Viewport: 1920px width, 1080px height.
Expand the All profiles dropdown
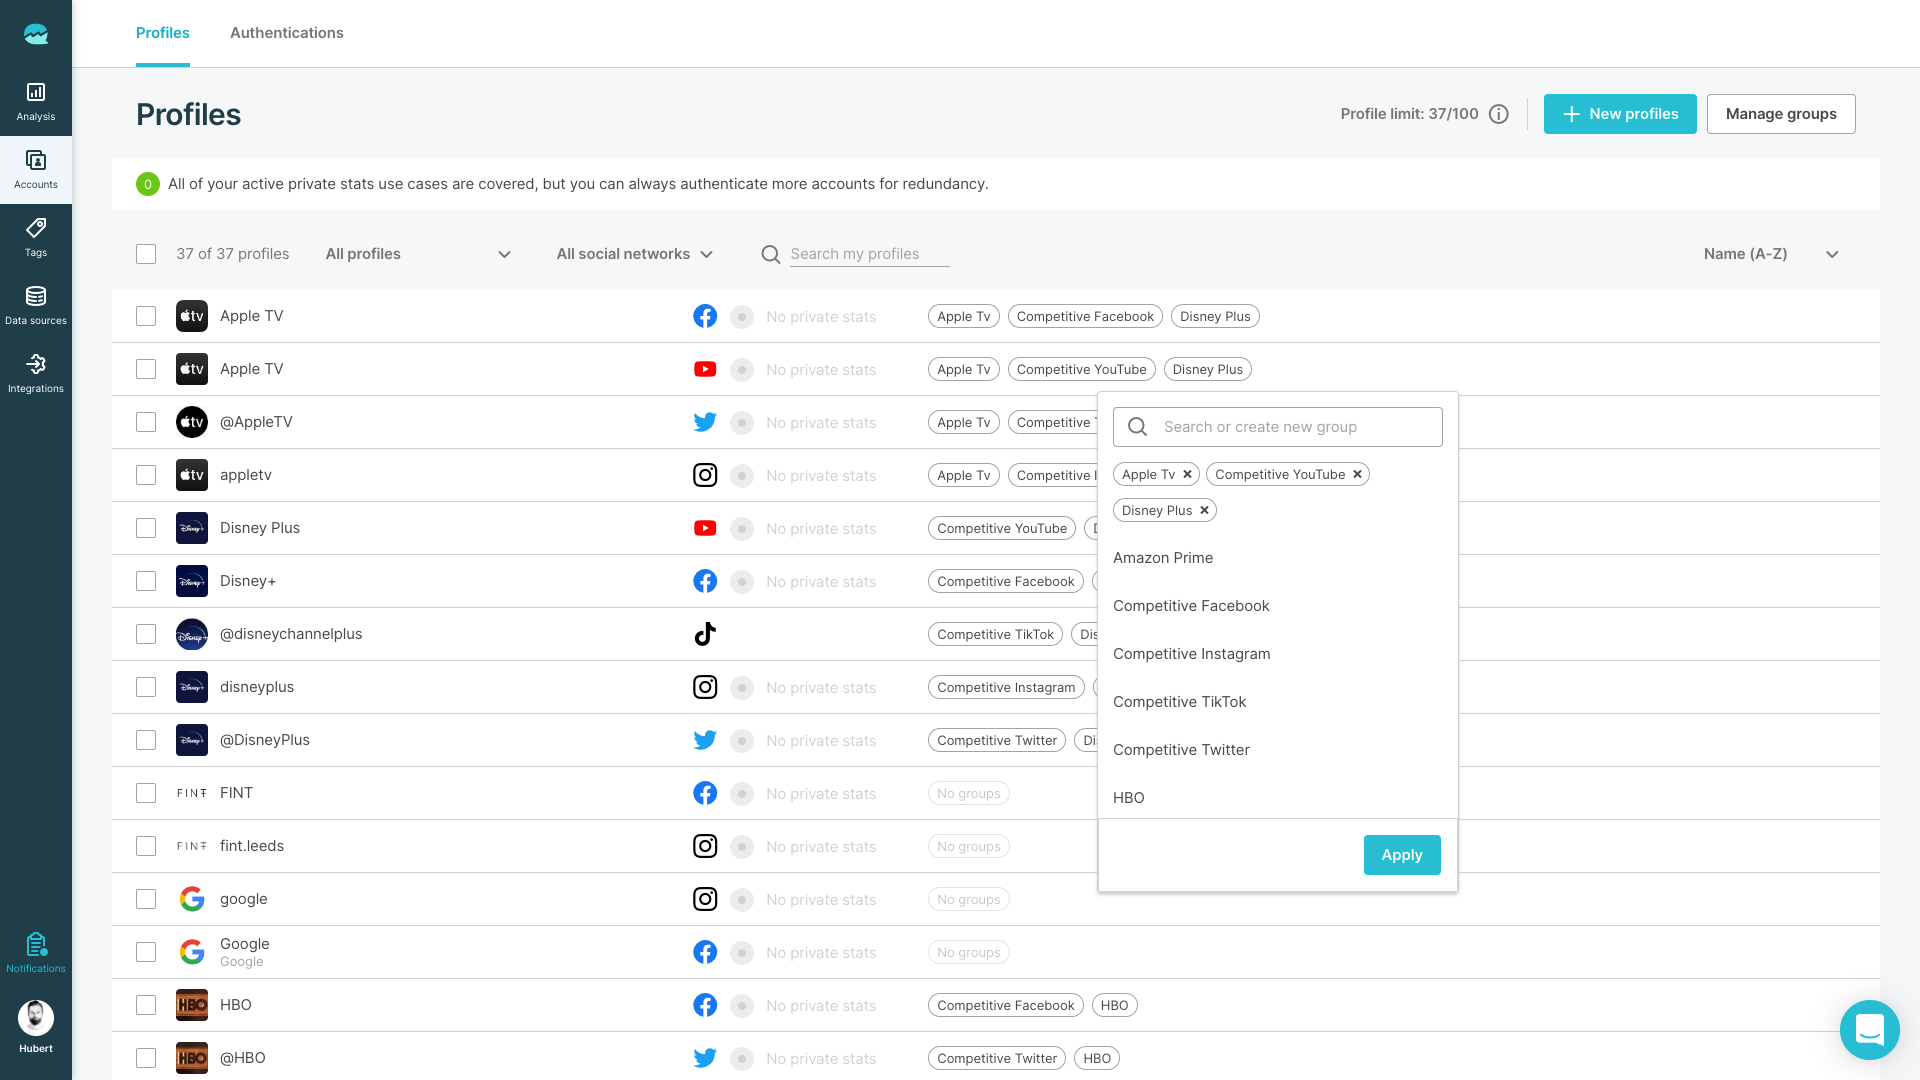(418, 254)
